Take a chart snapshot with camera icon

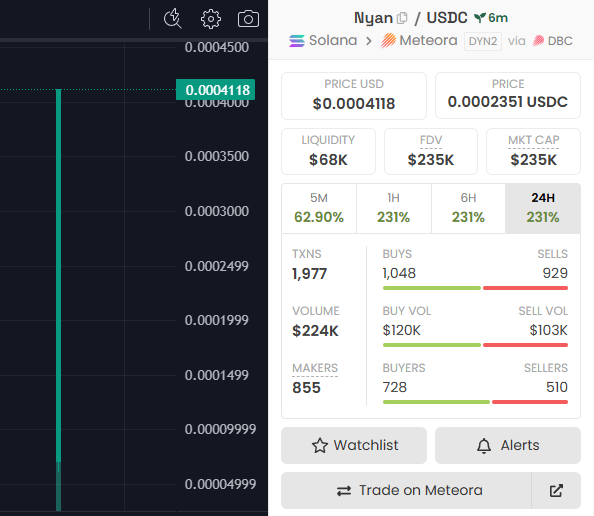pyautogui.click(x=249, y=19)
